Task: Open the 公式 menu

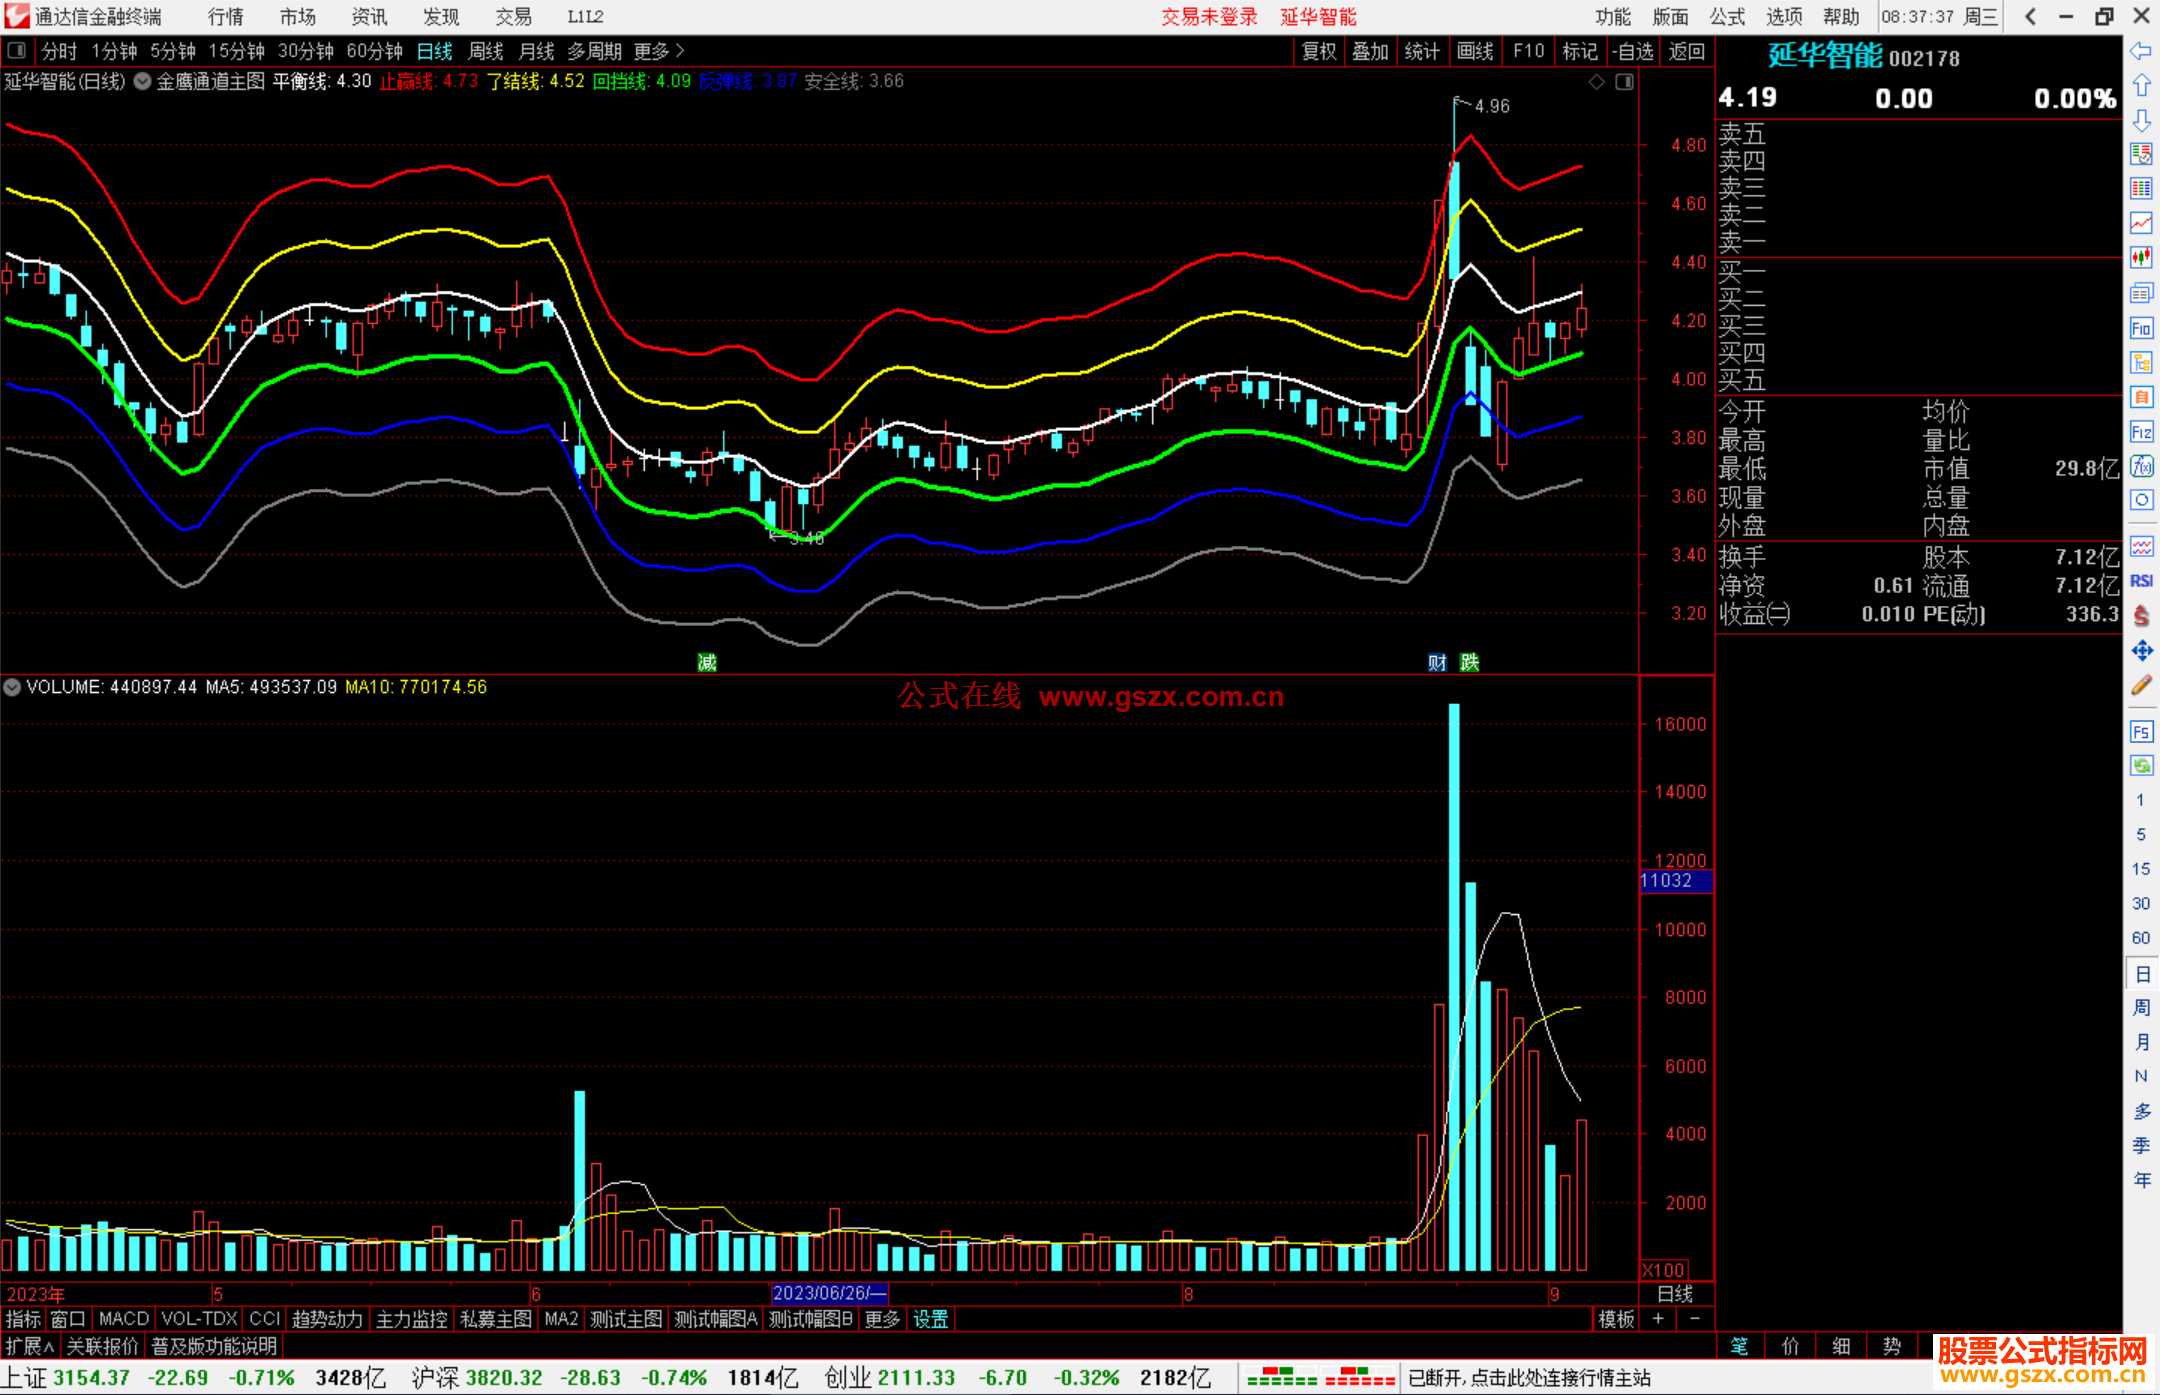Action: point(1727,16)
